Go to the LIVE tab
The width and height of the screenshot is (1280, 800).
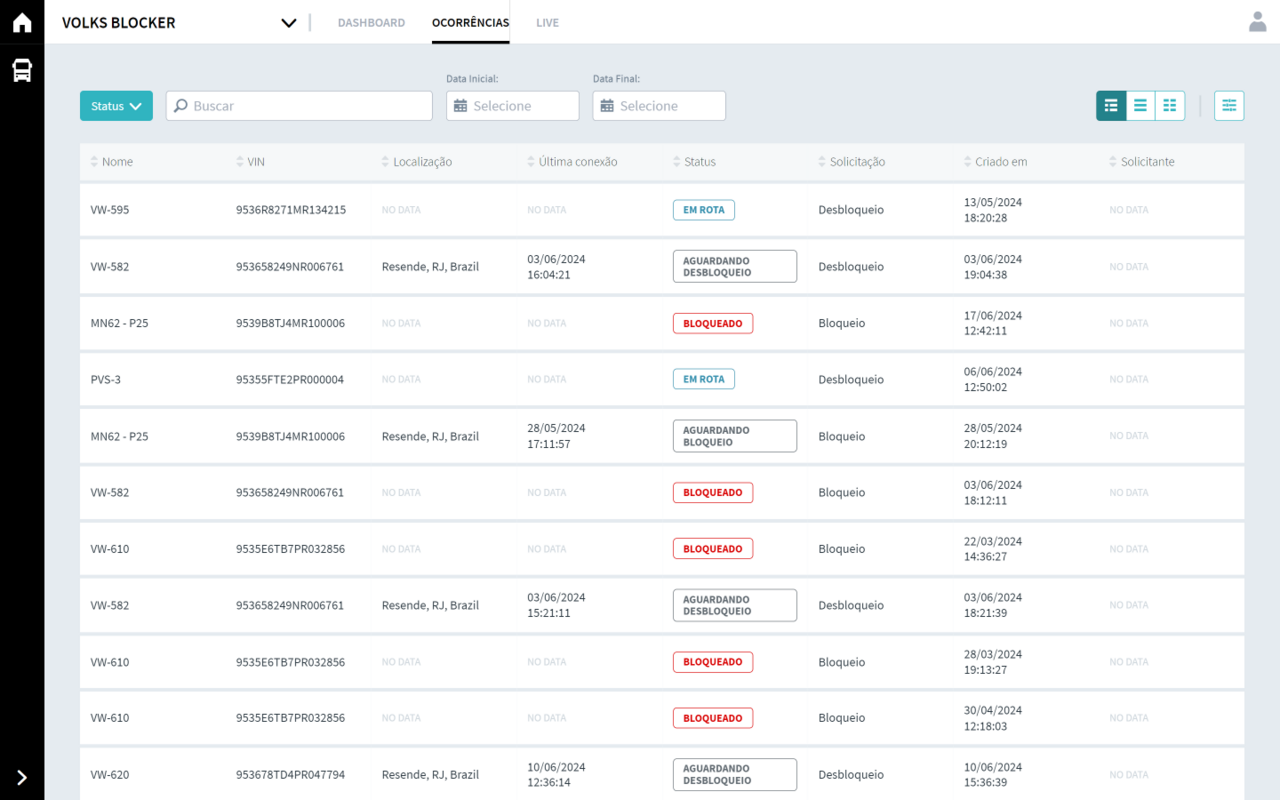(547, 23)
